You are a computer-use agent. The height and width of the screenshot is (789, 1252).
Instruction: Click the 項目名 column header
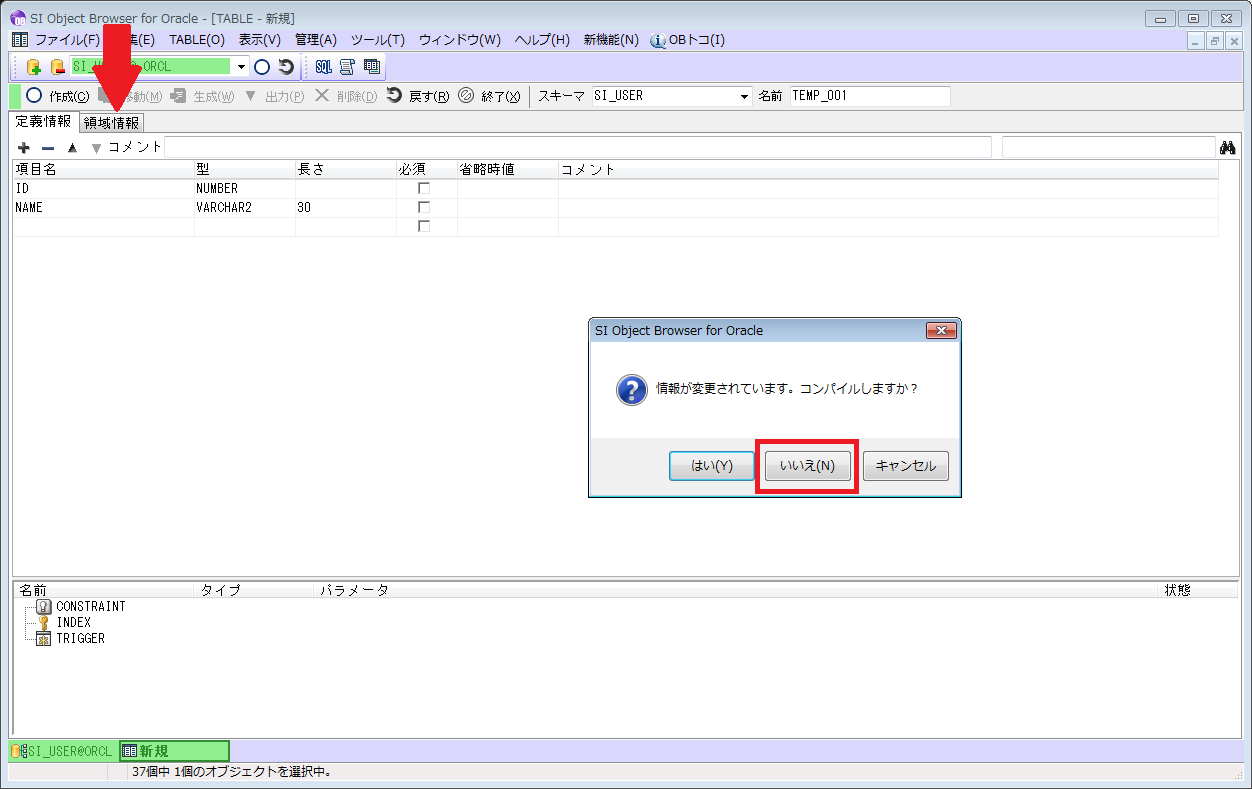click(x=103, y=169)
